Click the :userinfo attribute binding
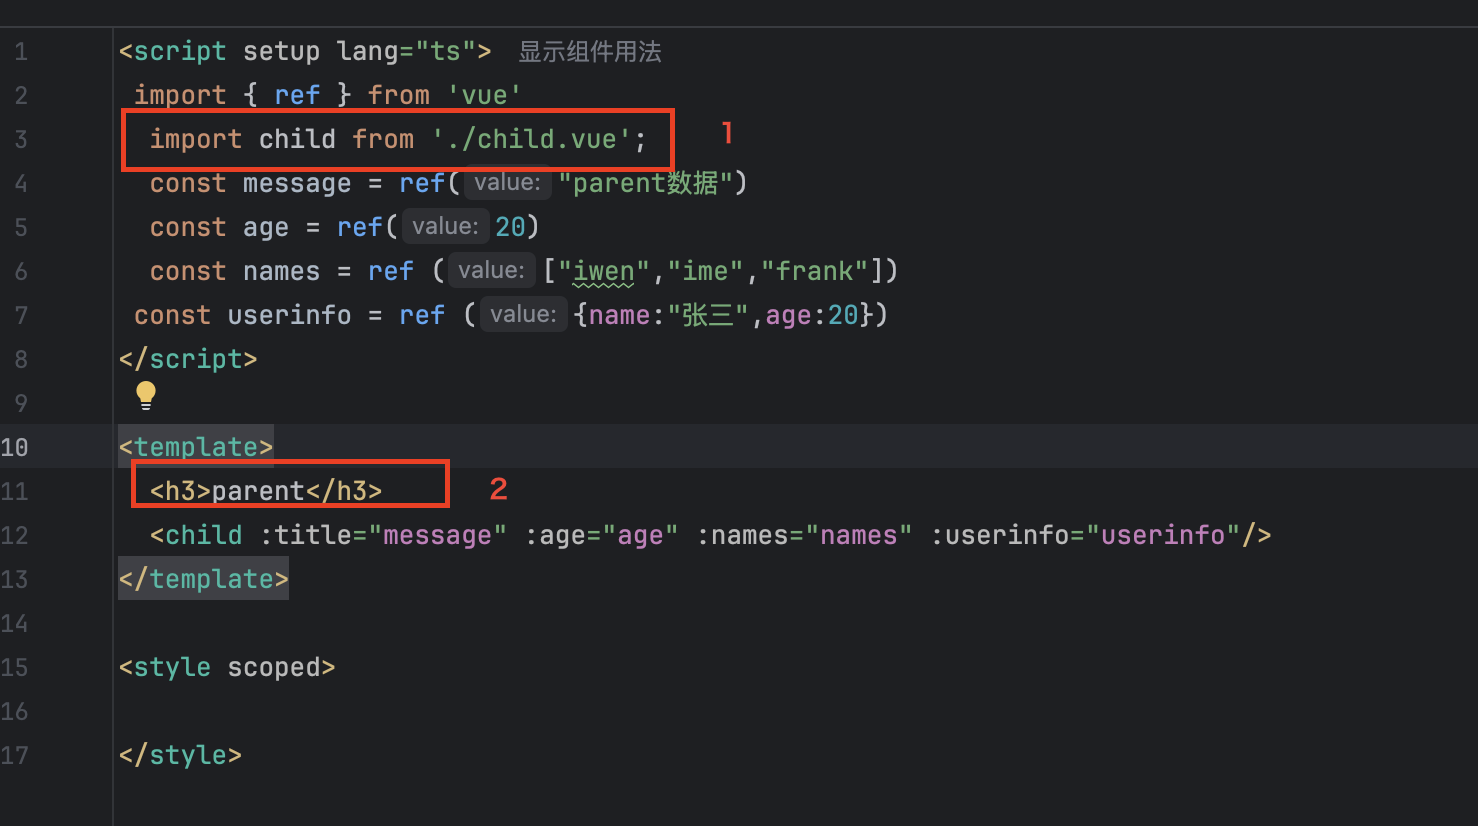 1007,535
